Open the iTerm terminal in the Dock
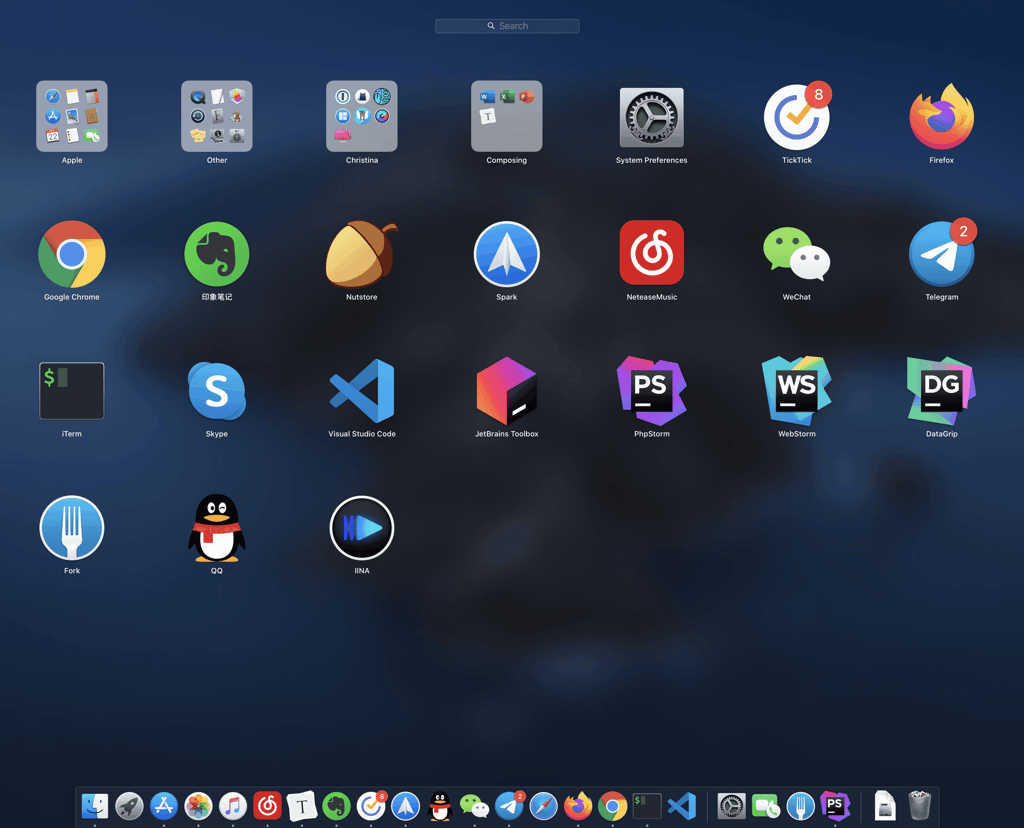This screenshot has height=828, width=1024. click(647, 806)
